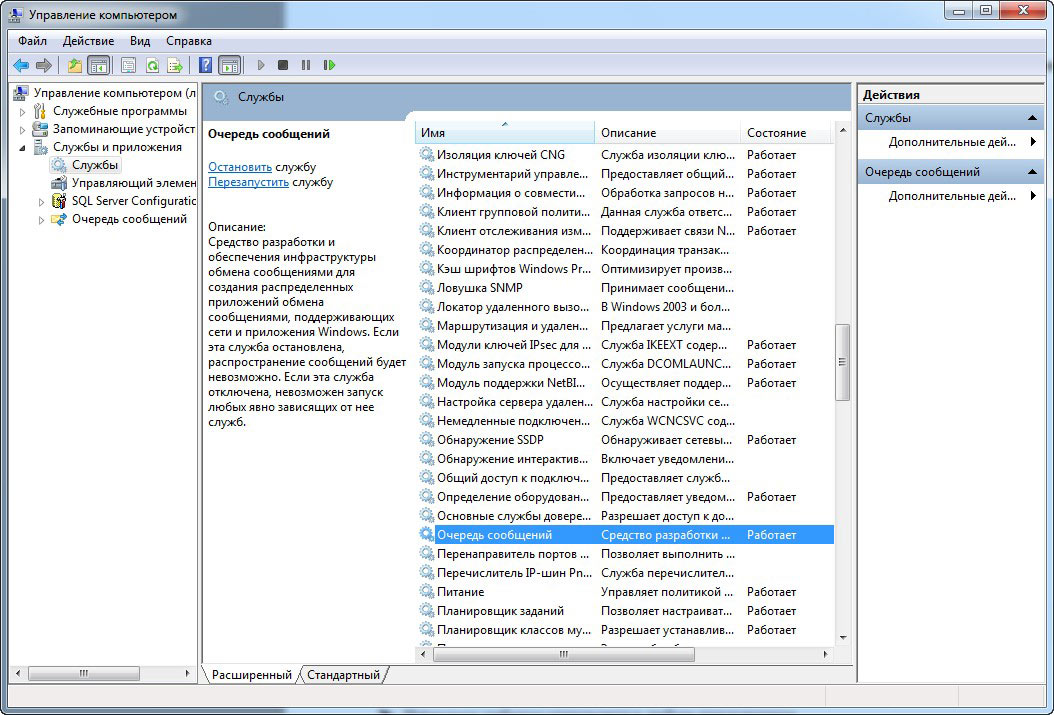Click the Описание column header
Viewport: 1054px width, 715px height.
[667, 133]
